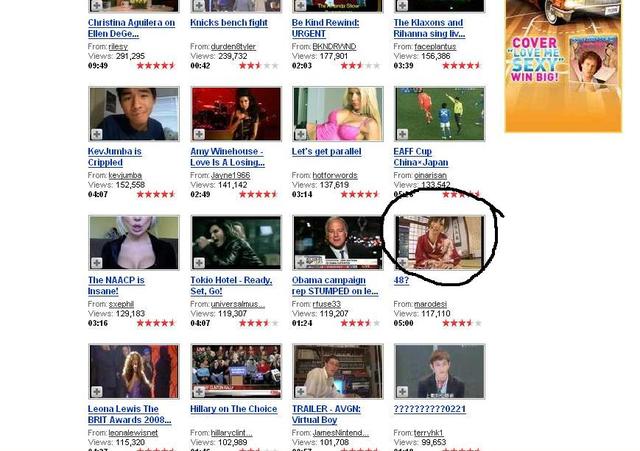Open the EAFF Cup soccer match thumbnail
The image size is (640, 451).
pyautogui.click(x=440, y=114)
